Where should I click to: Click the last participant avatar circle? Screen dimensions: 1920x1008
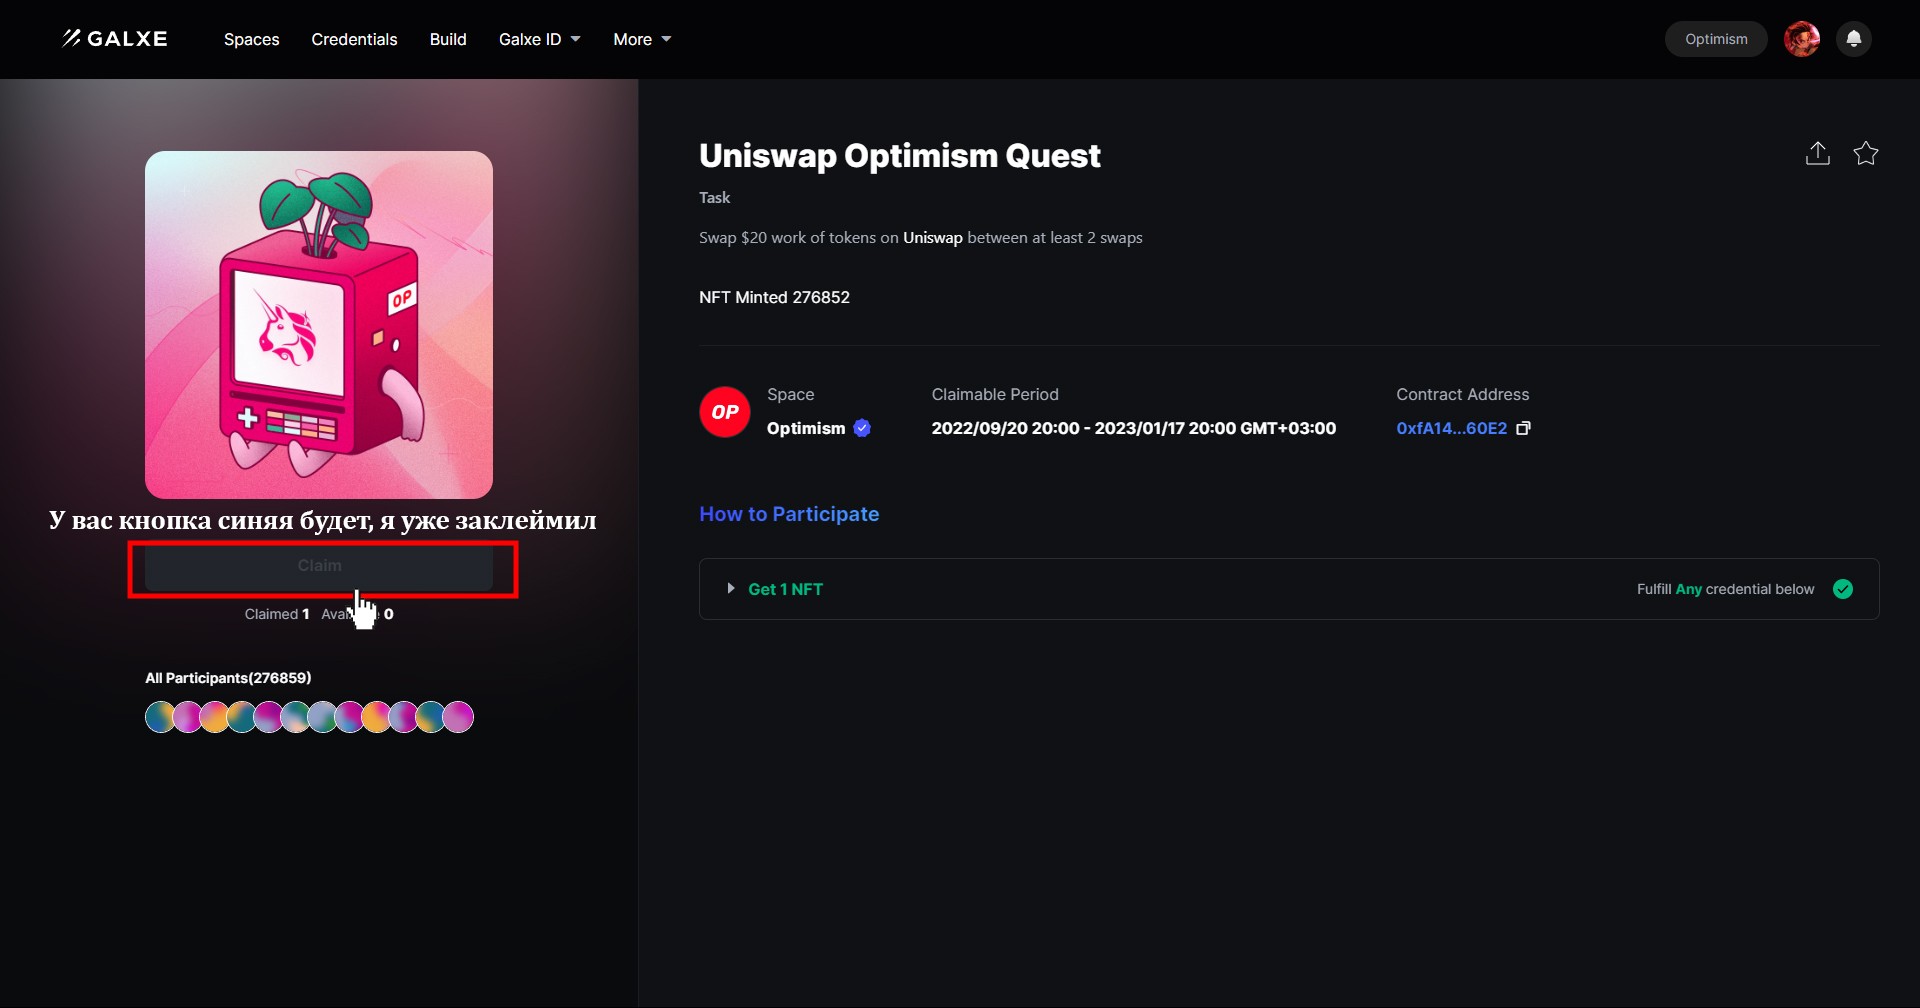[x=458, y=717]
